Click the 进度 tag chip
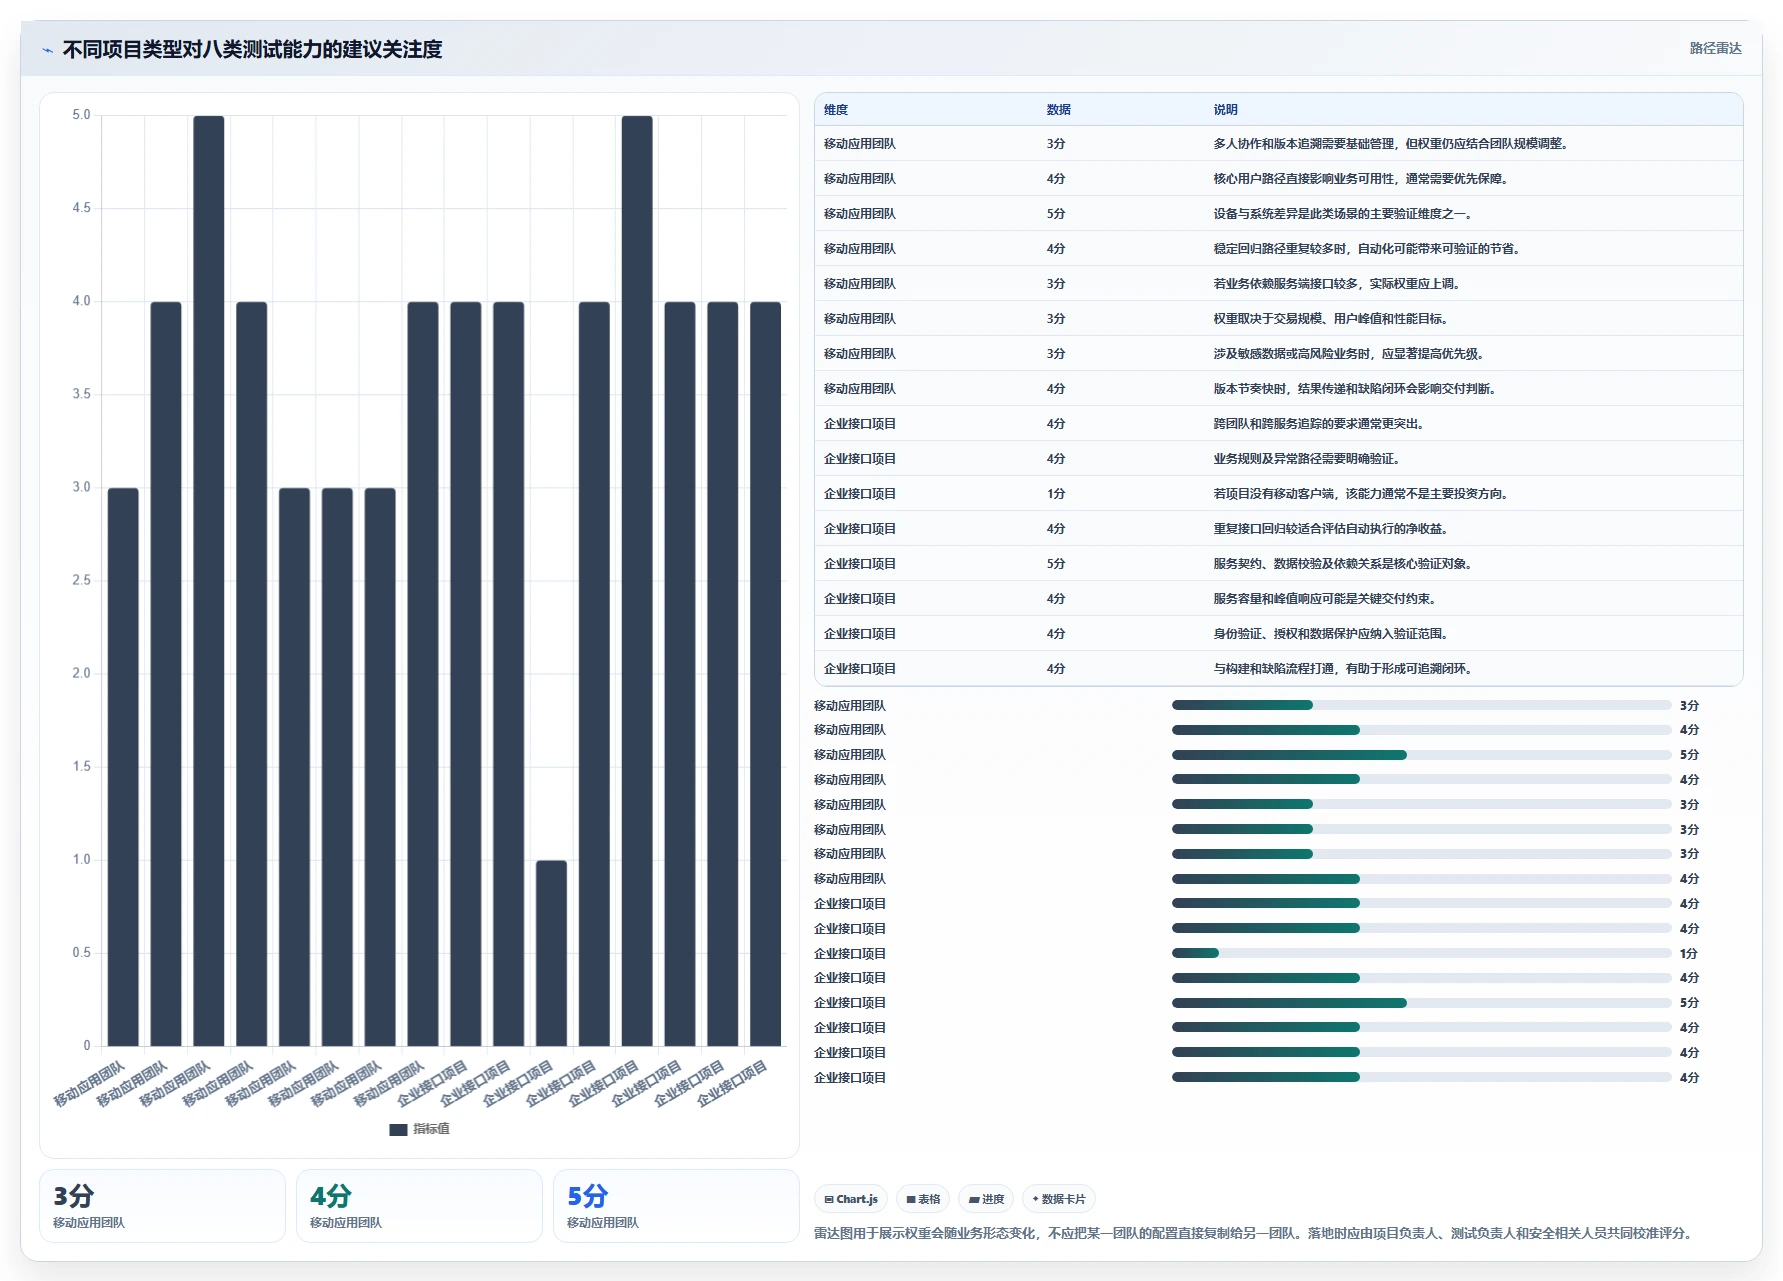Screen dimensions: 1783x1281 [x=986, y=1199]
